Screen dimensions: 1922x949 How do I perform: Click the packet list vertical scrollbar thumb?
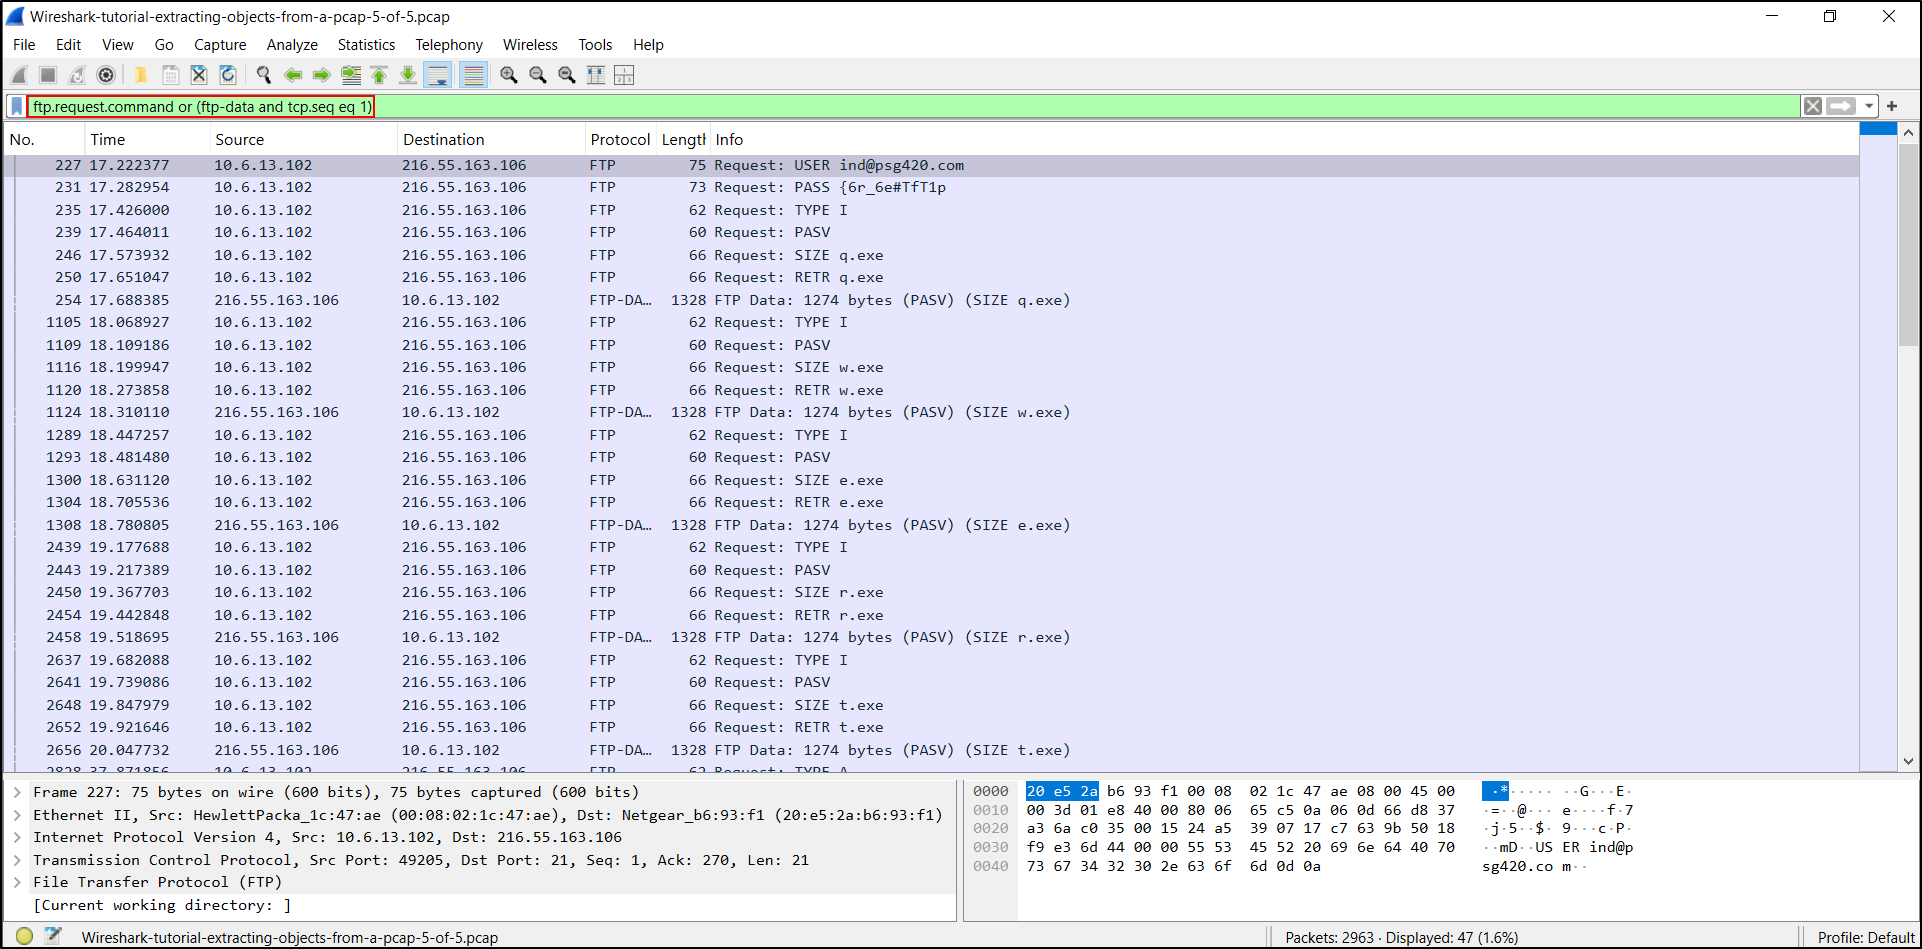click(x=1908, y=245)
